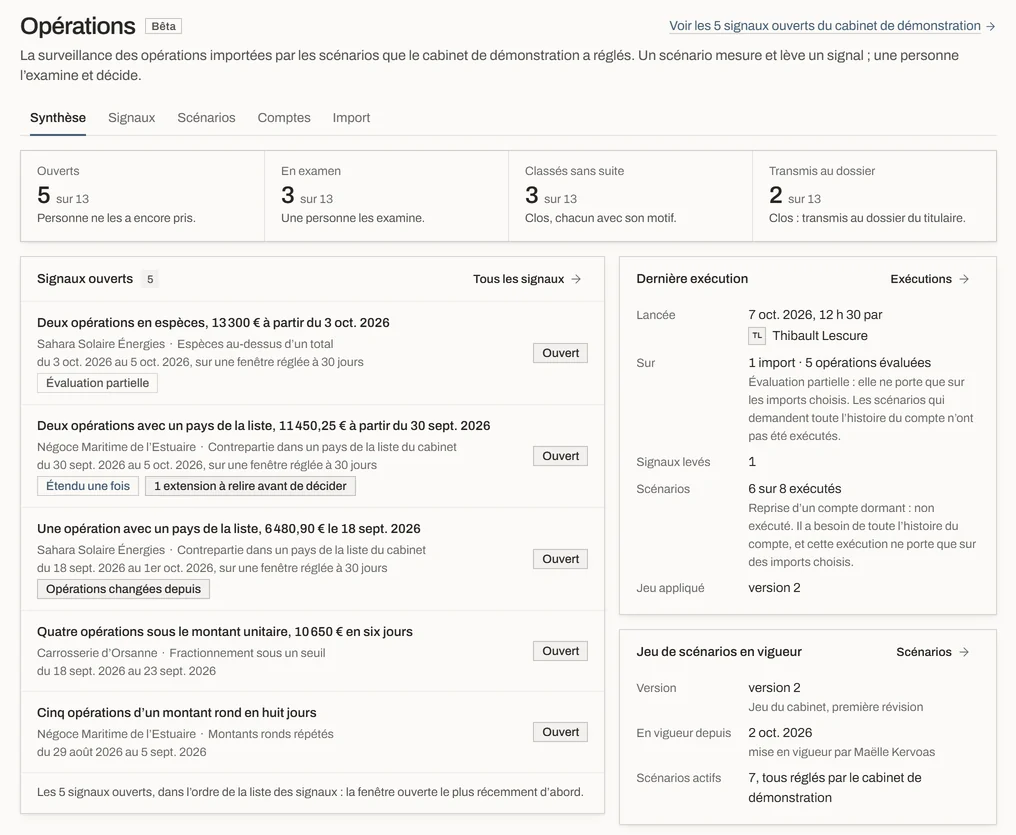
Task: Open the Scénarios link in Jeu de scénarios panel
Action: (x=924, y=652)
